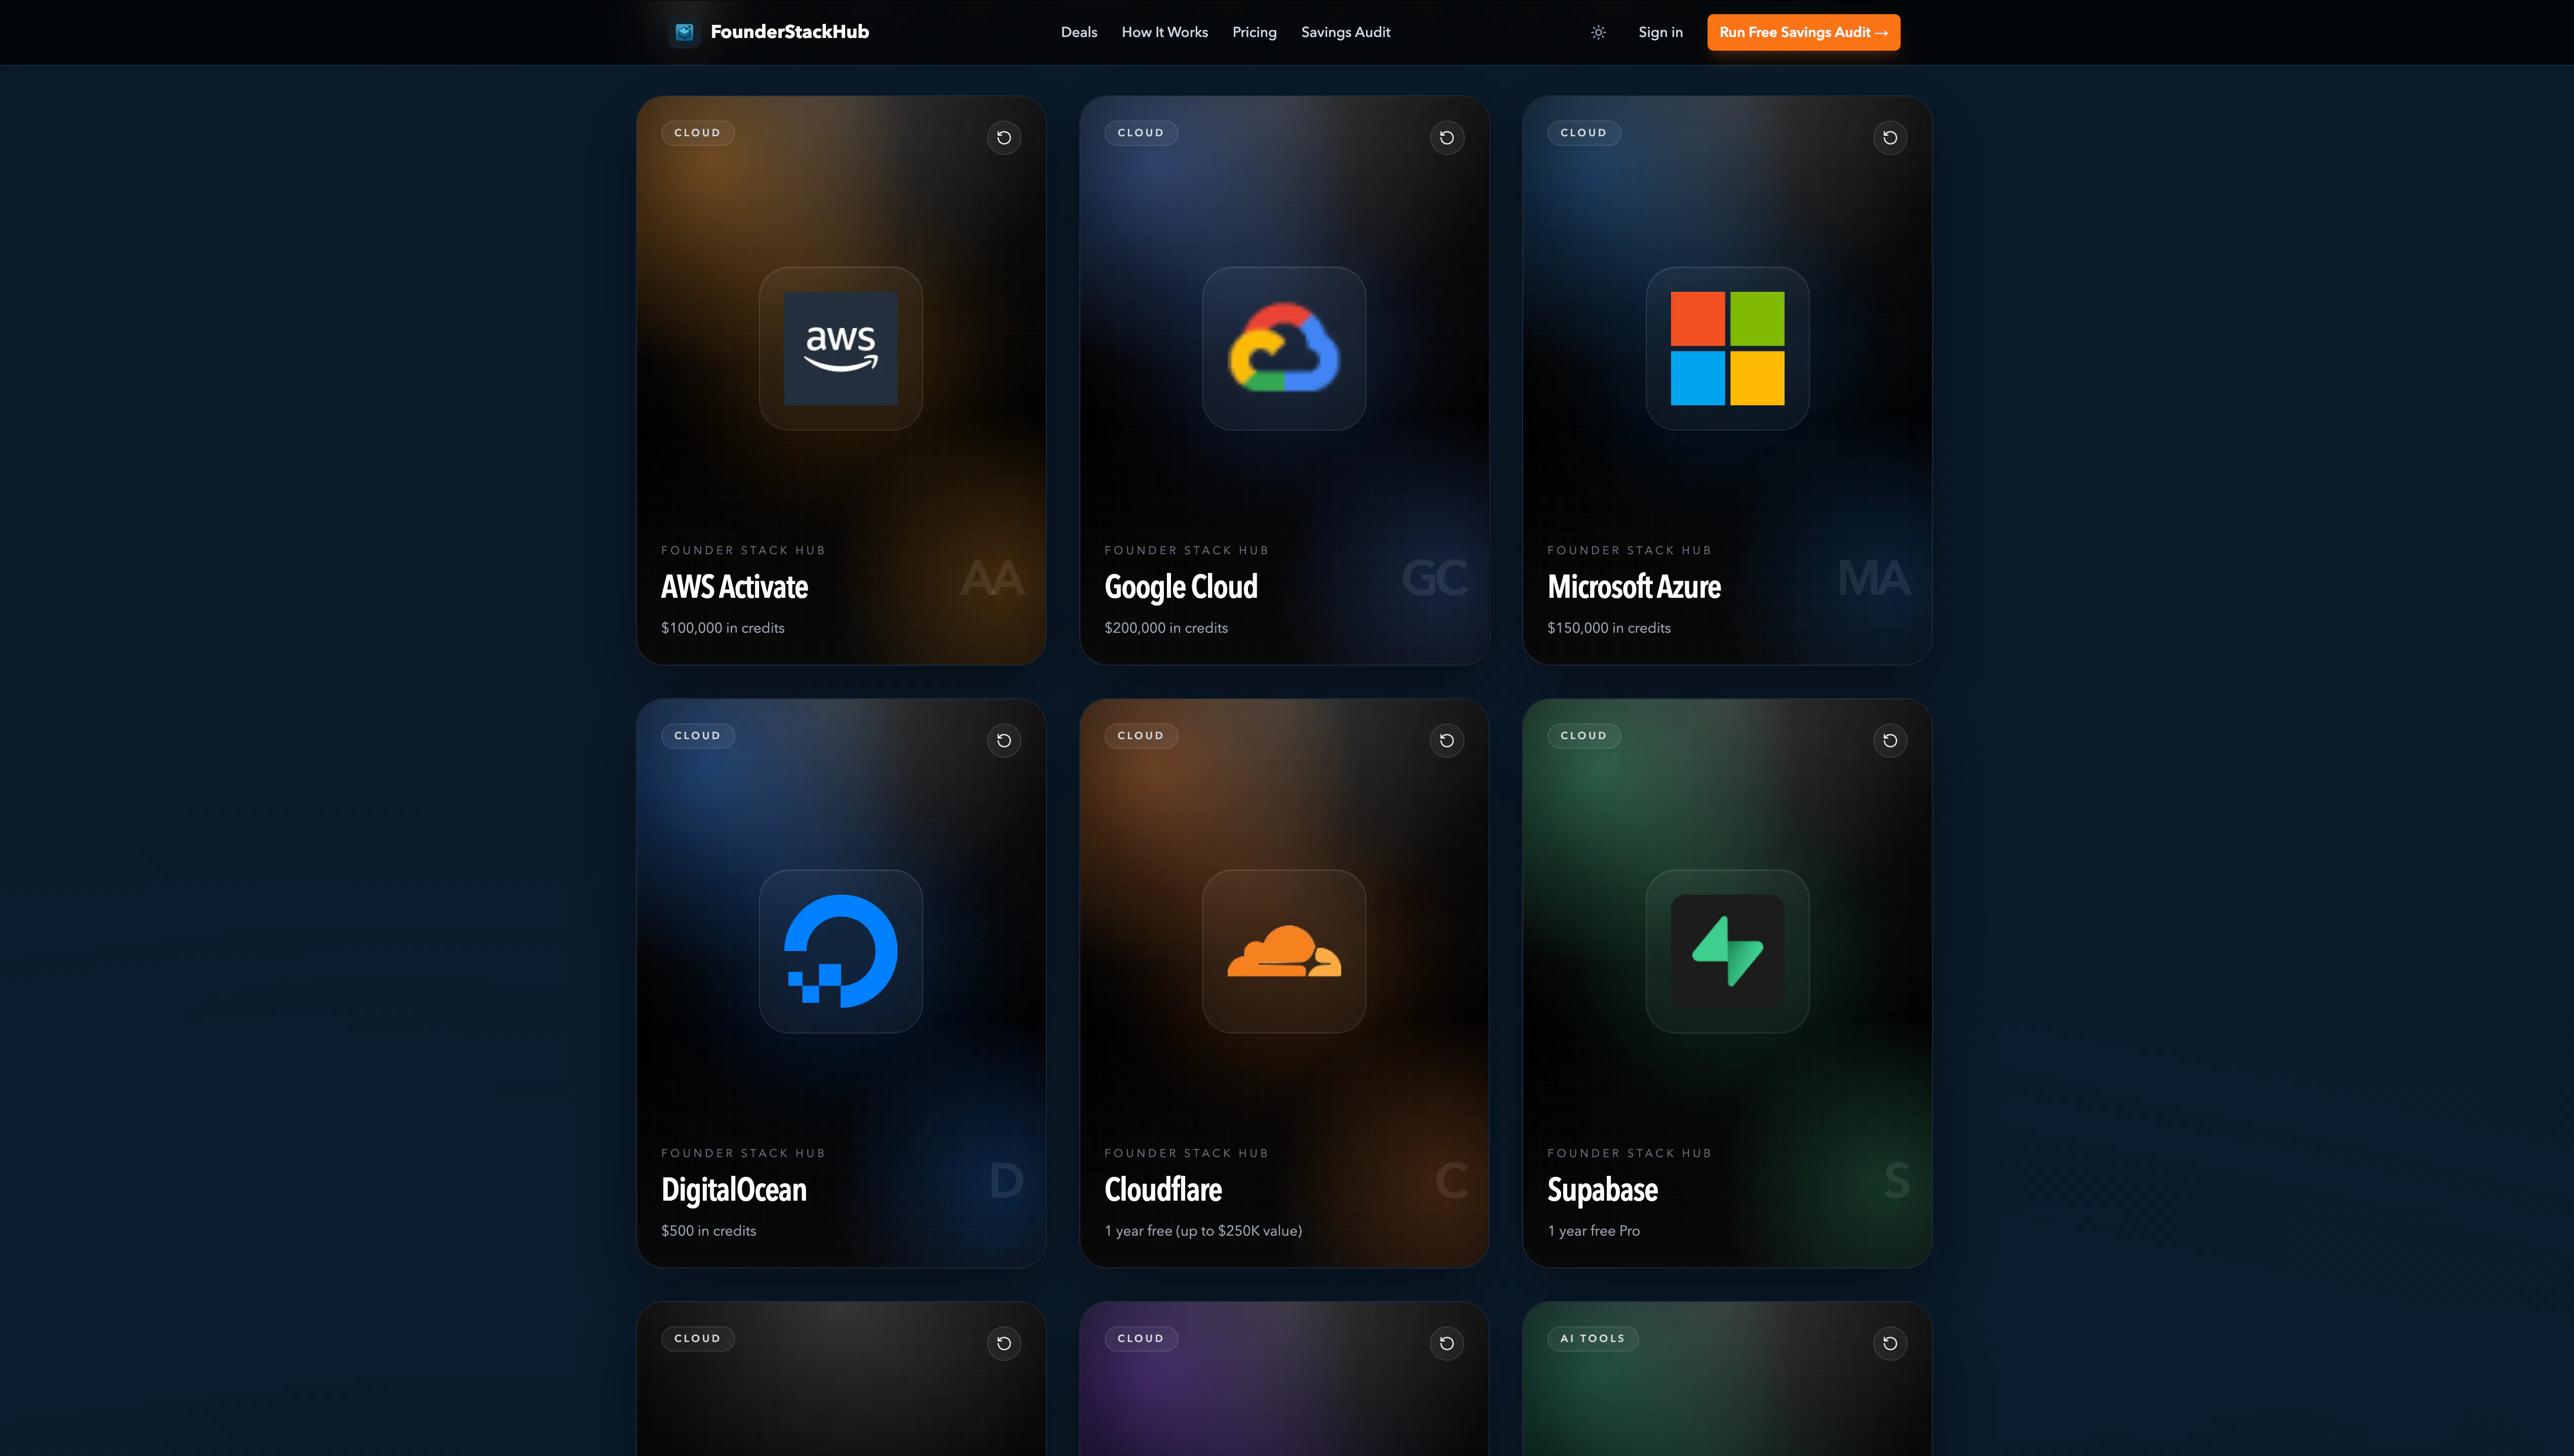Click the "$200,000 in credits" text
Screen dimensions: 2574x1456
1165,628
